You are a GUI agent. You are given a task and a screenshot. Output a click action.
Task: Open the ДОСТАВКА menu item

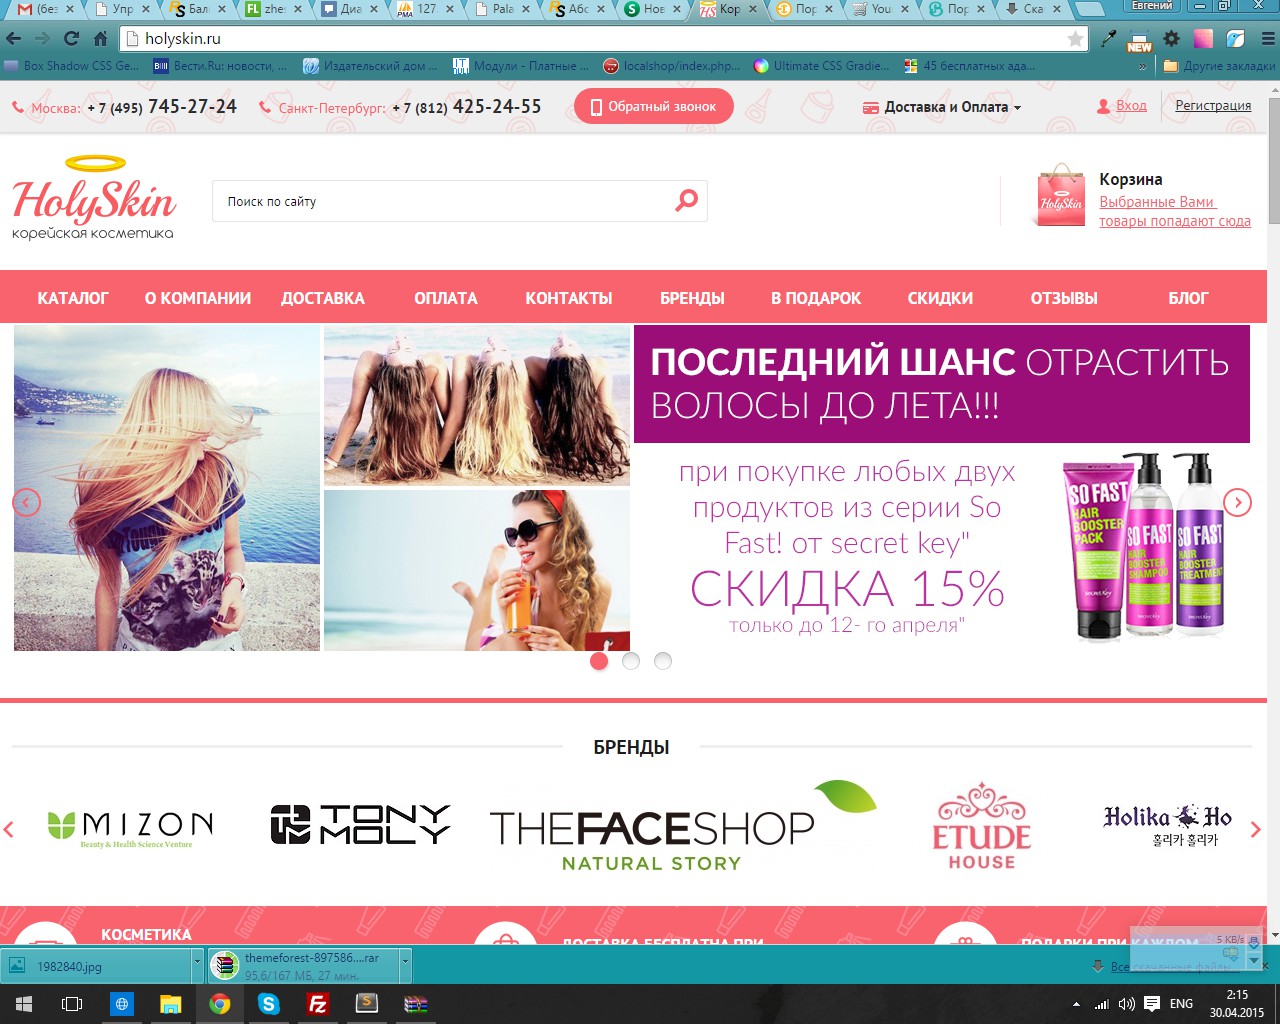coord(323,298)
